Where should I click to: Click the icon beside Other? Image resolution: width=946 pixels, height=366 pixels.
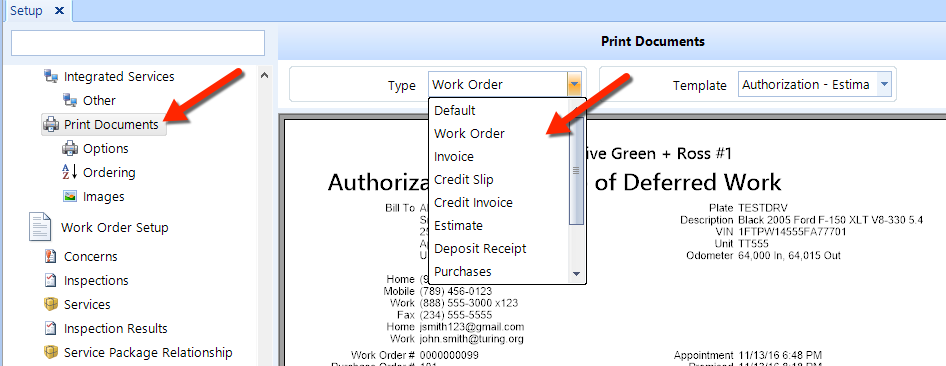point(70,100)
